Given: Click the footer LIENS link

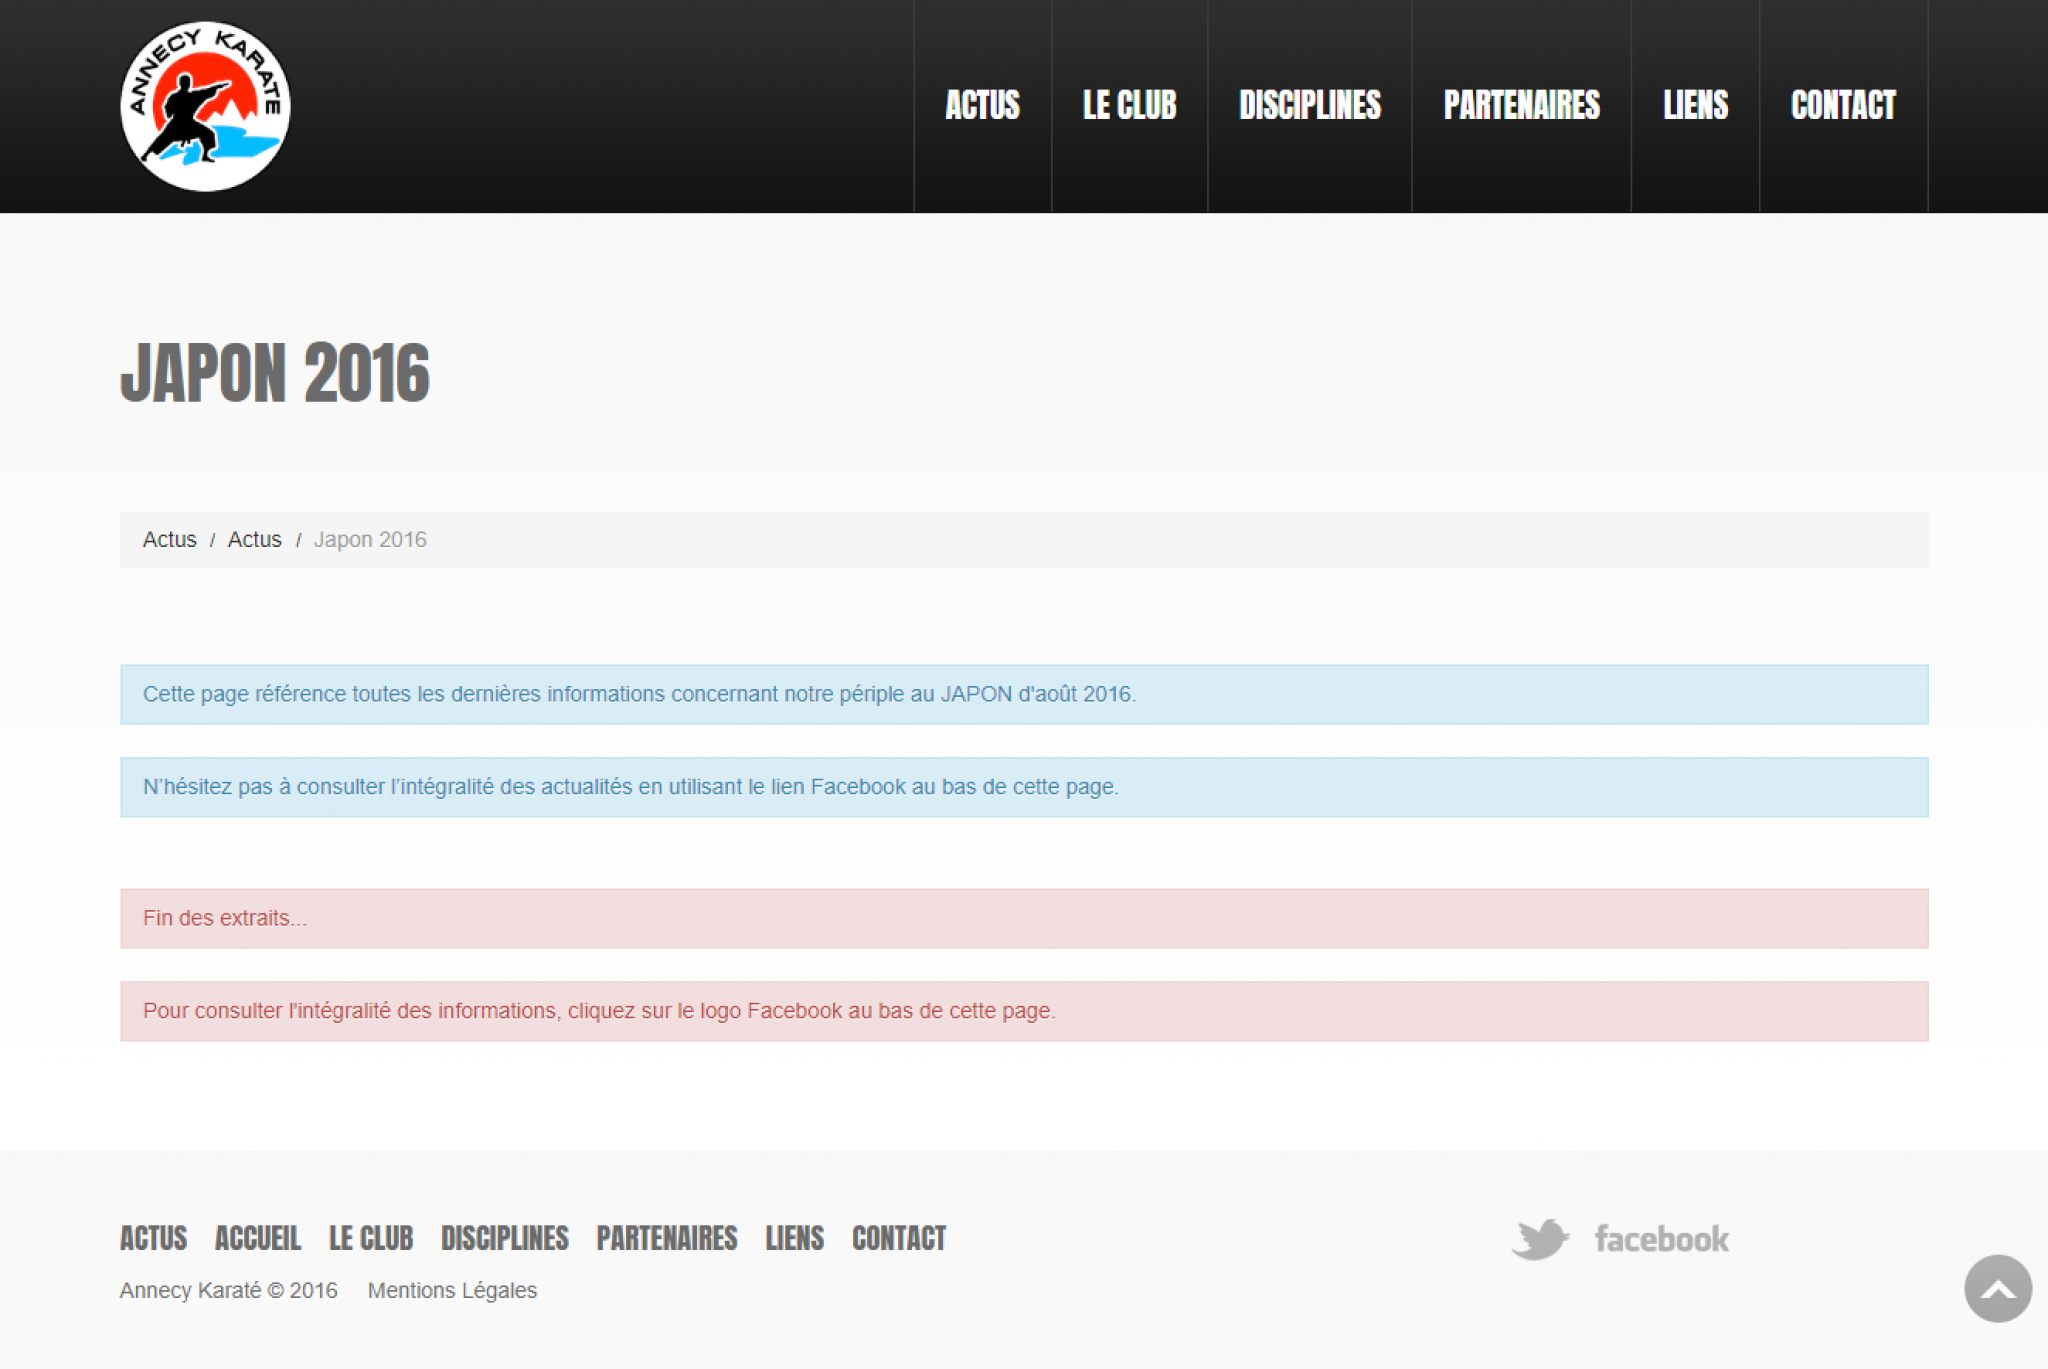Looking at the screenshot, I should [x=794, y=1238].
